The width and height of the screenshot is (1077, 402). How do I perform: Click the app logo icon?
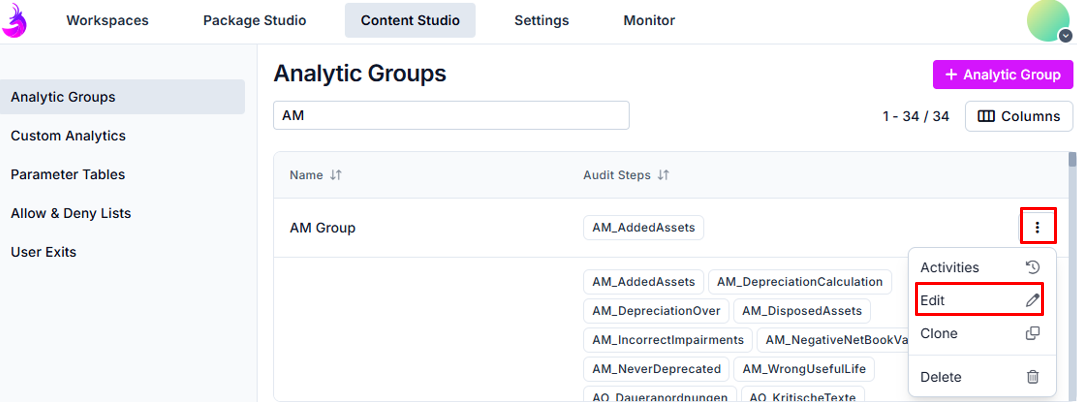pyautogui.click(x=15, y=20)
